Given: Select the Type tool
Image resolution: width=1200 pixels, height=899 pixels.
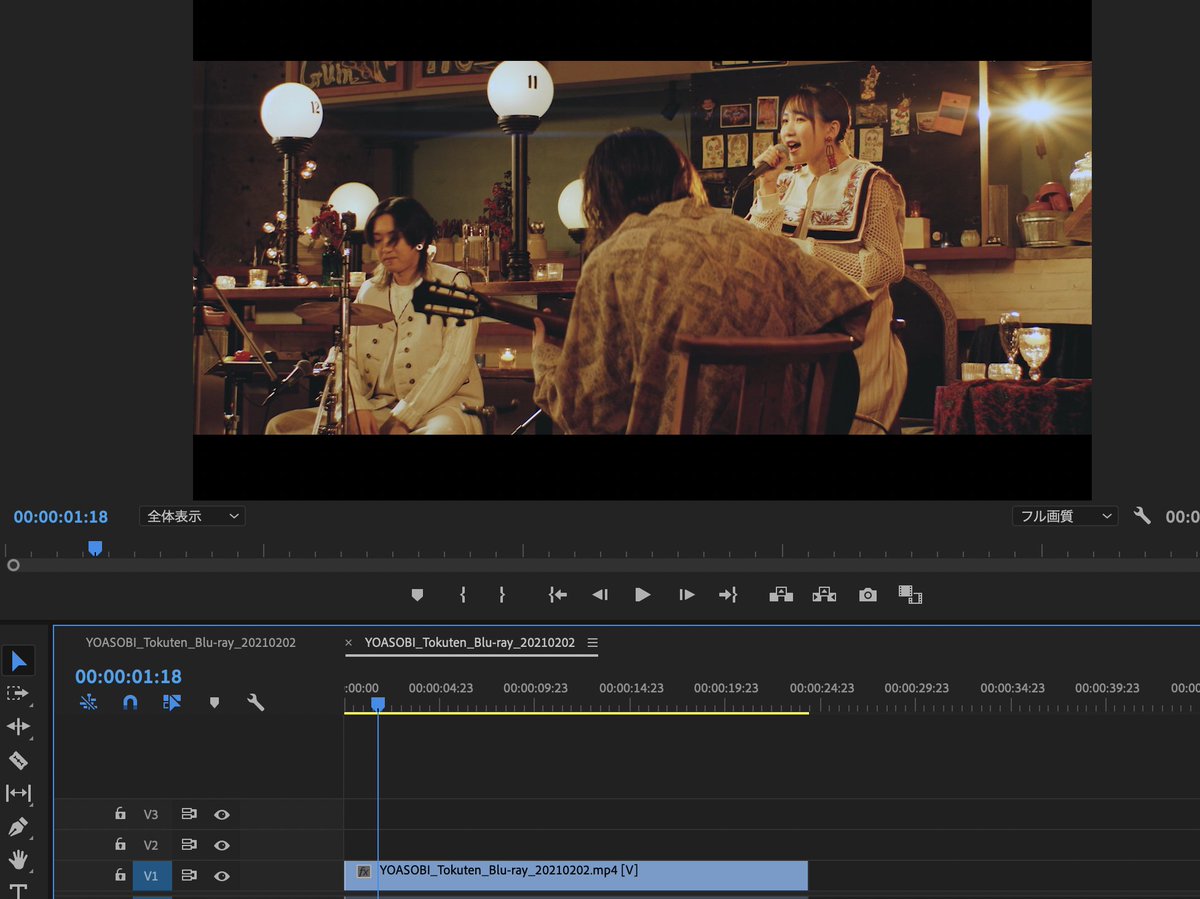Looking at the screenshot, I should 18,890.
